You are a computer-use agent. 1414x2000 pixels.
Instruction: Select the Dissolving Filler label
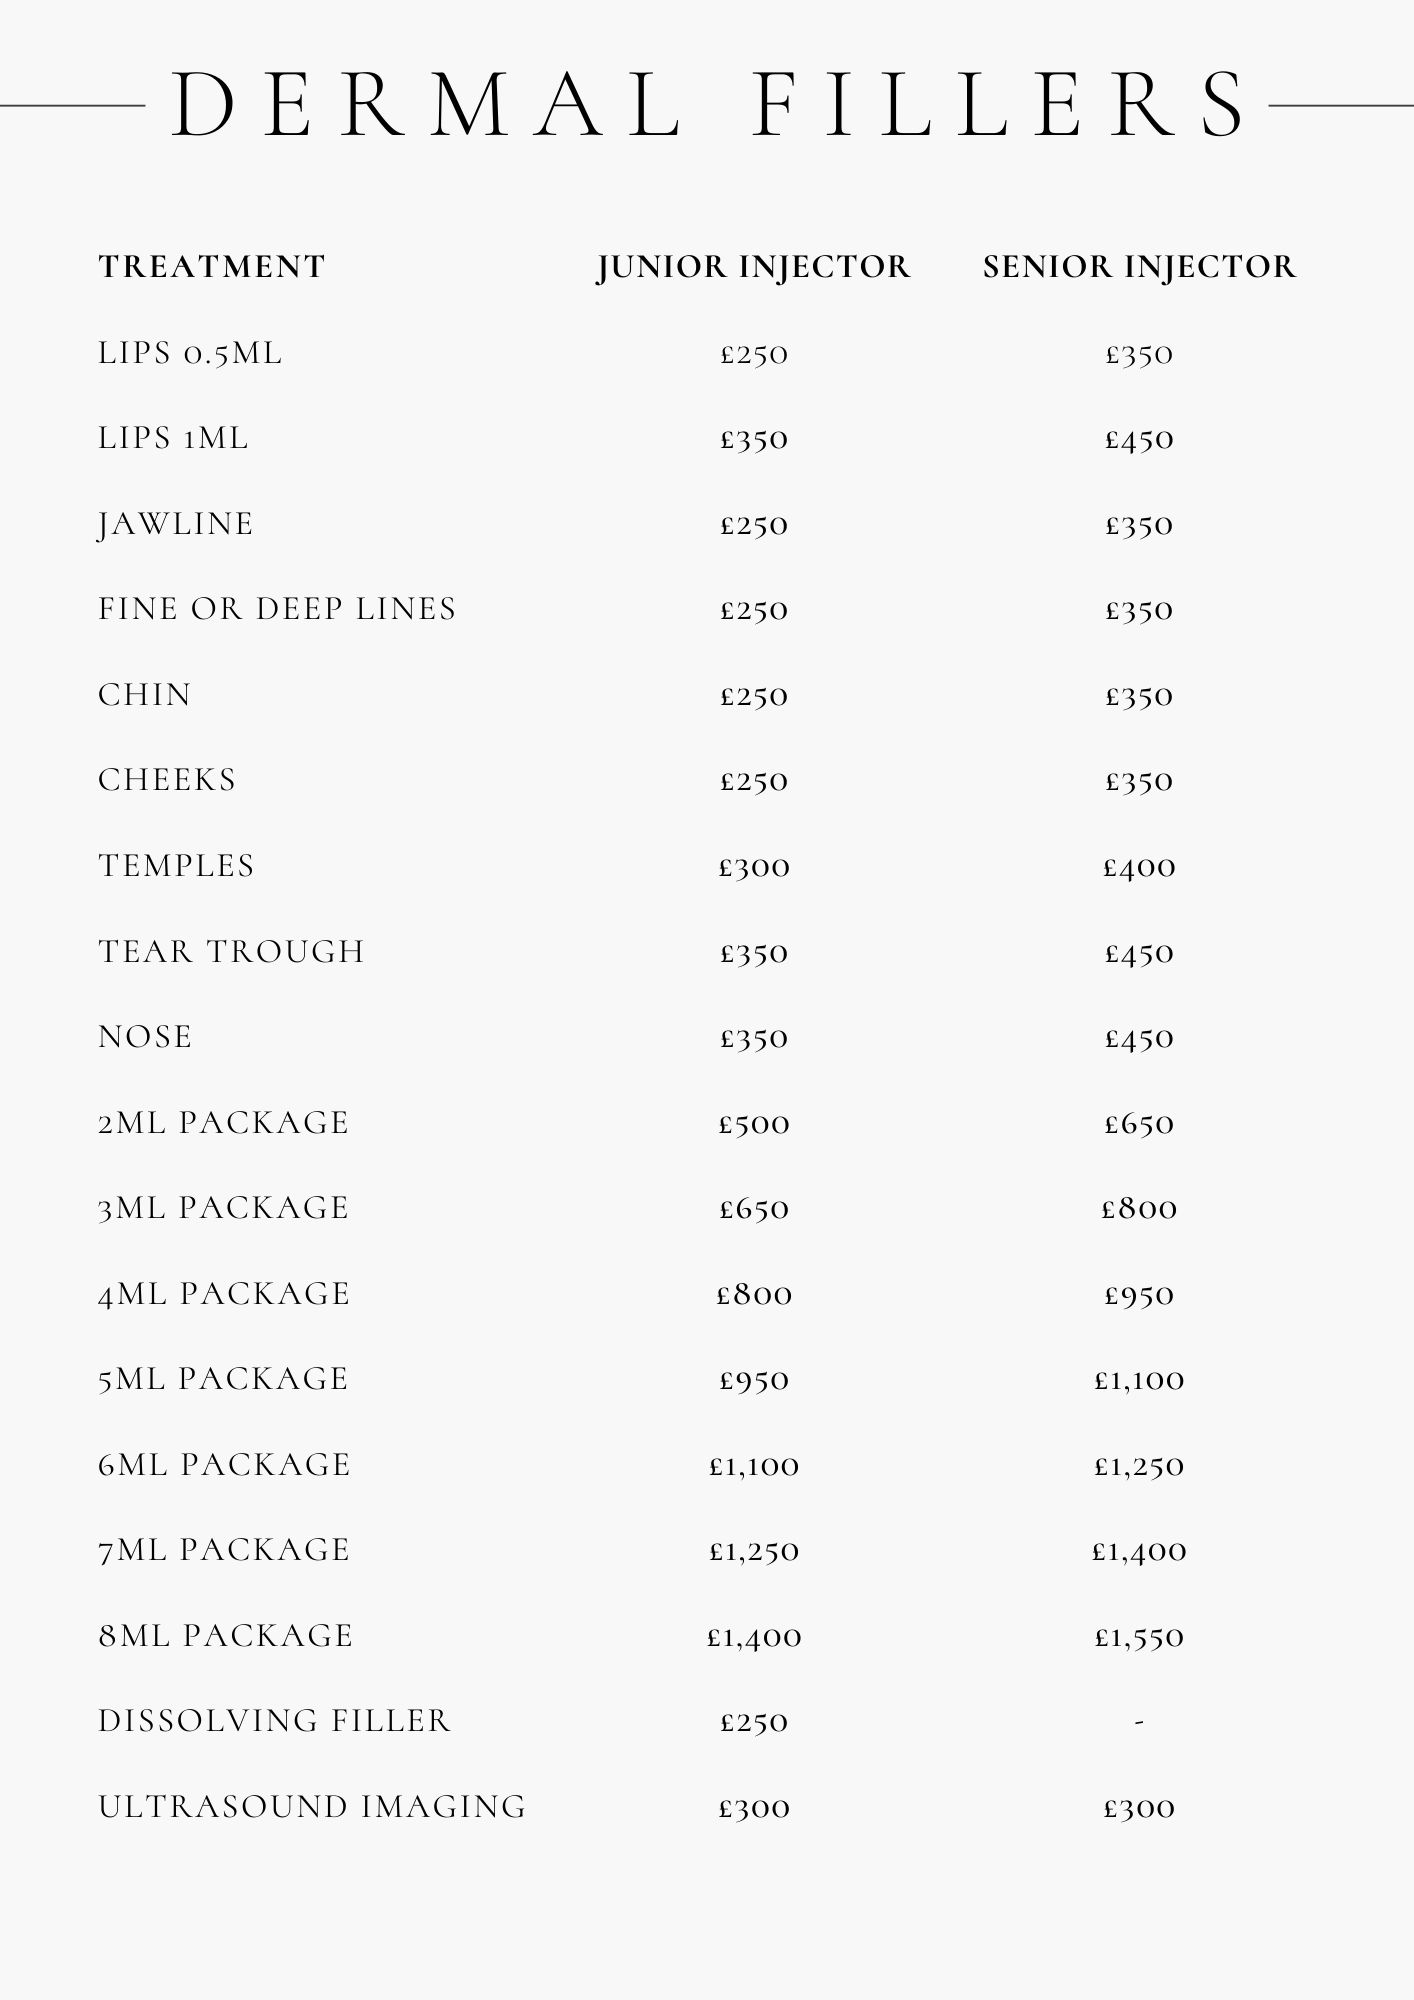tap(275, 1721)
